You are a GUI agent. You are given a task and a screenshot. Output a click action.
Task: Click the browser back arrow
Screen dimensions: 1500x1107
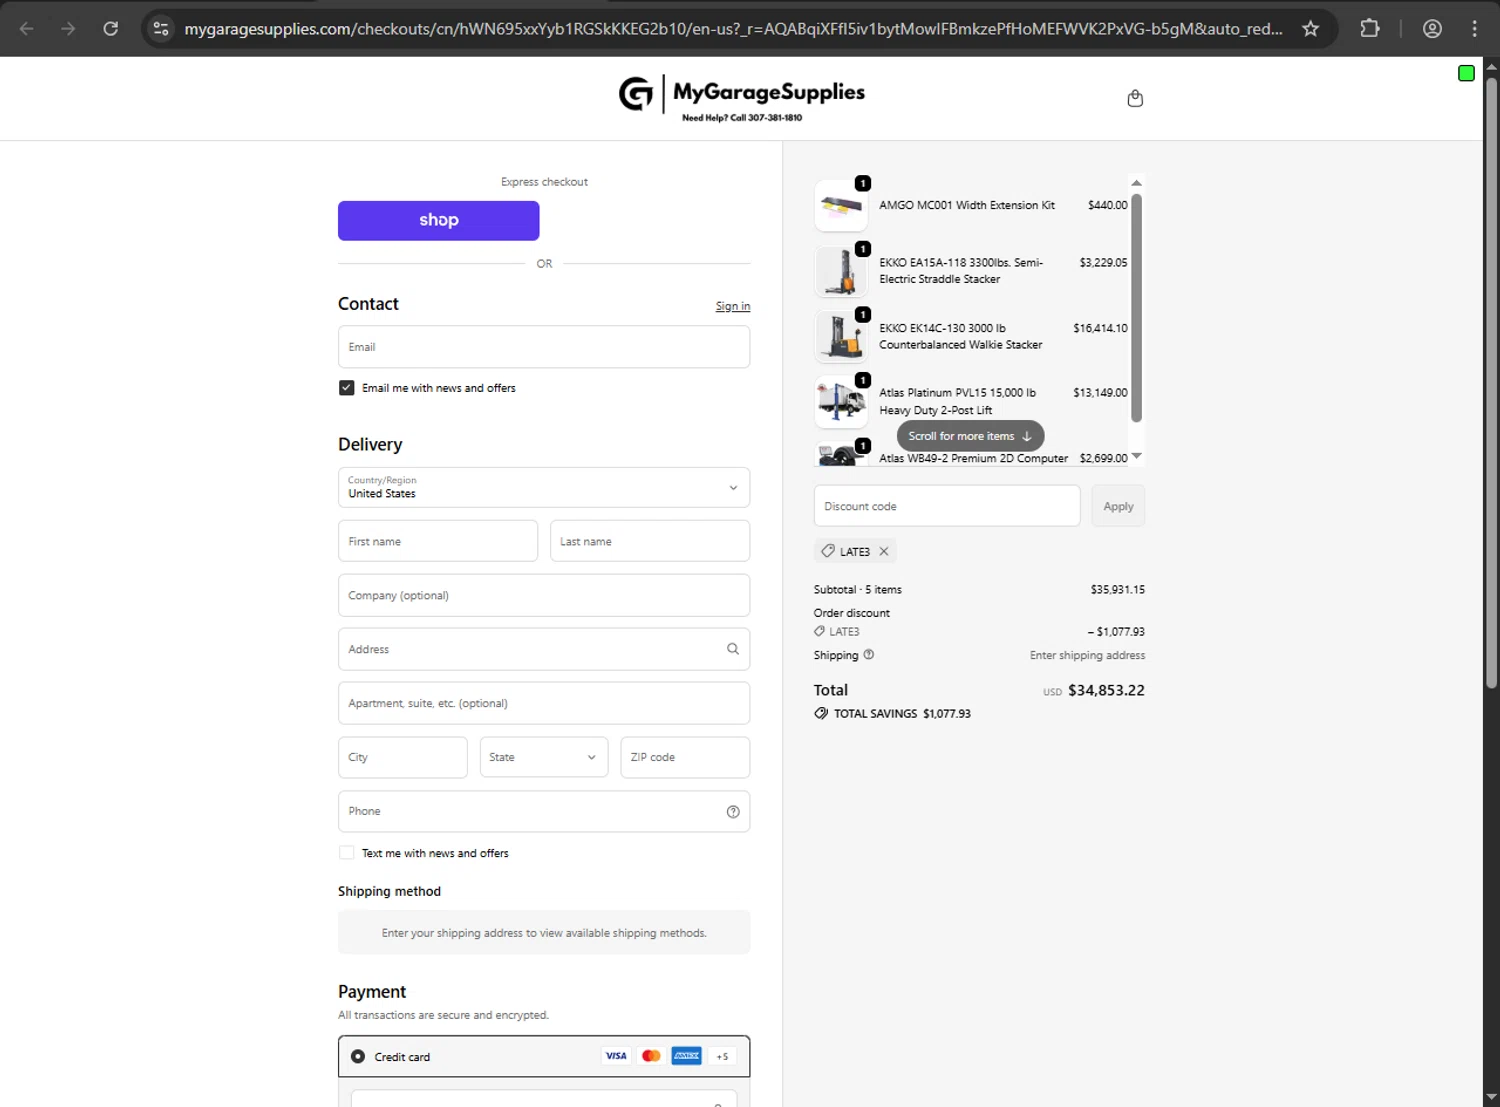click(27, 28)
